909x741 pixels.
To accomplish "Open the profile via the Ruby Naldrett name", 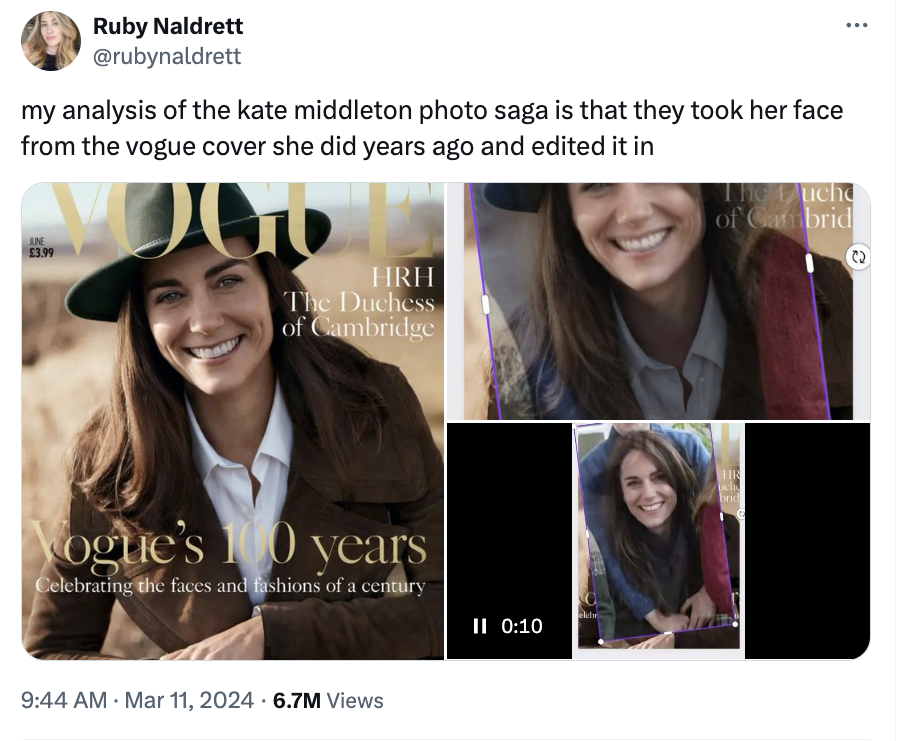I will 168,26.
